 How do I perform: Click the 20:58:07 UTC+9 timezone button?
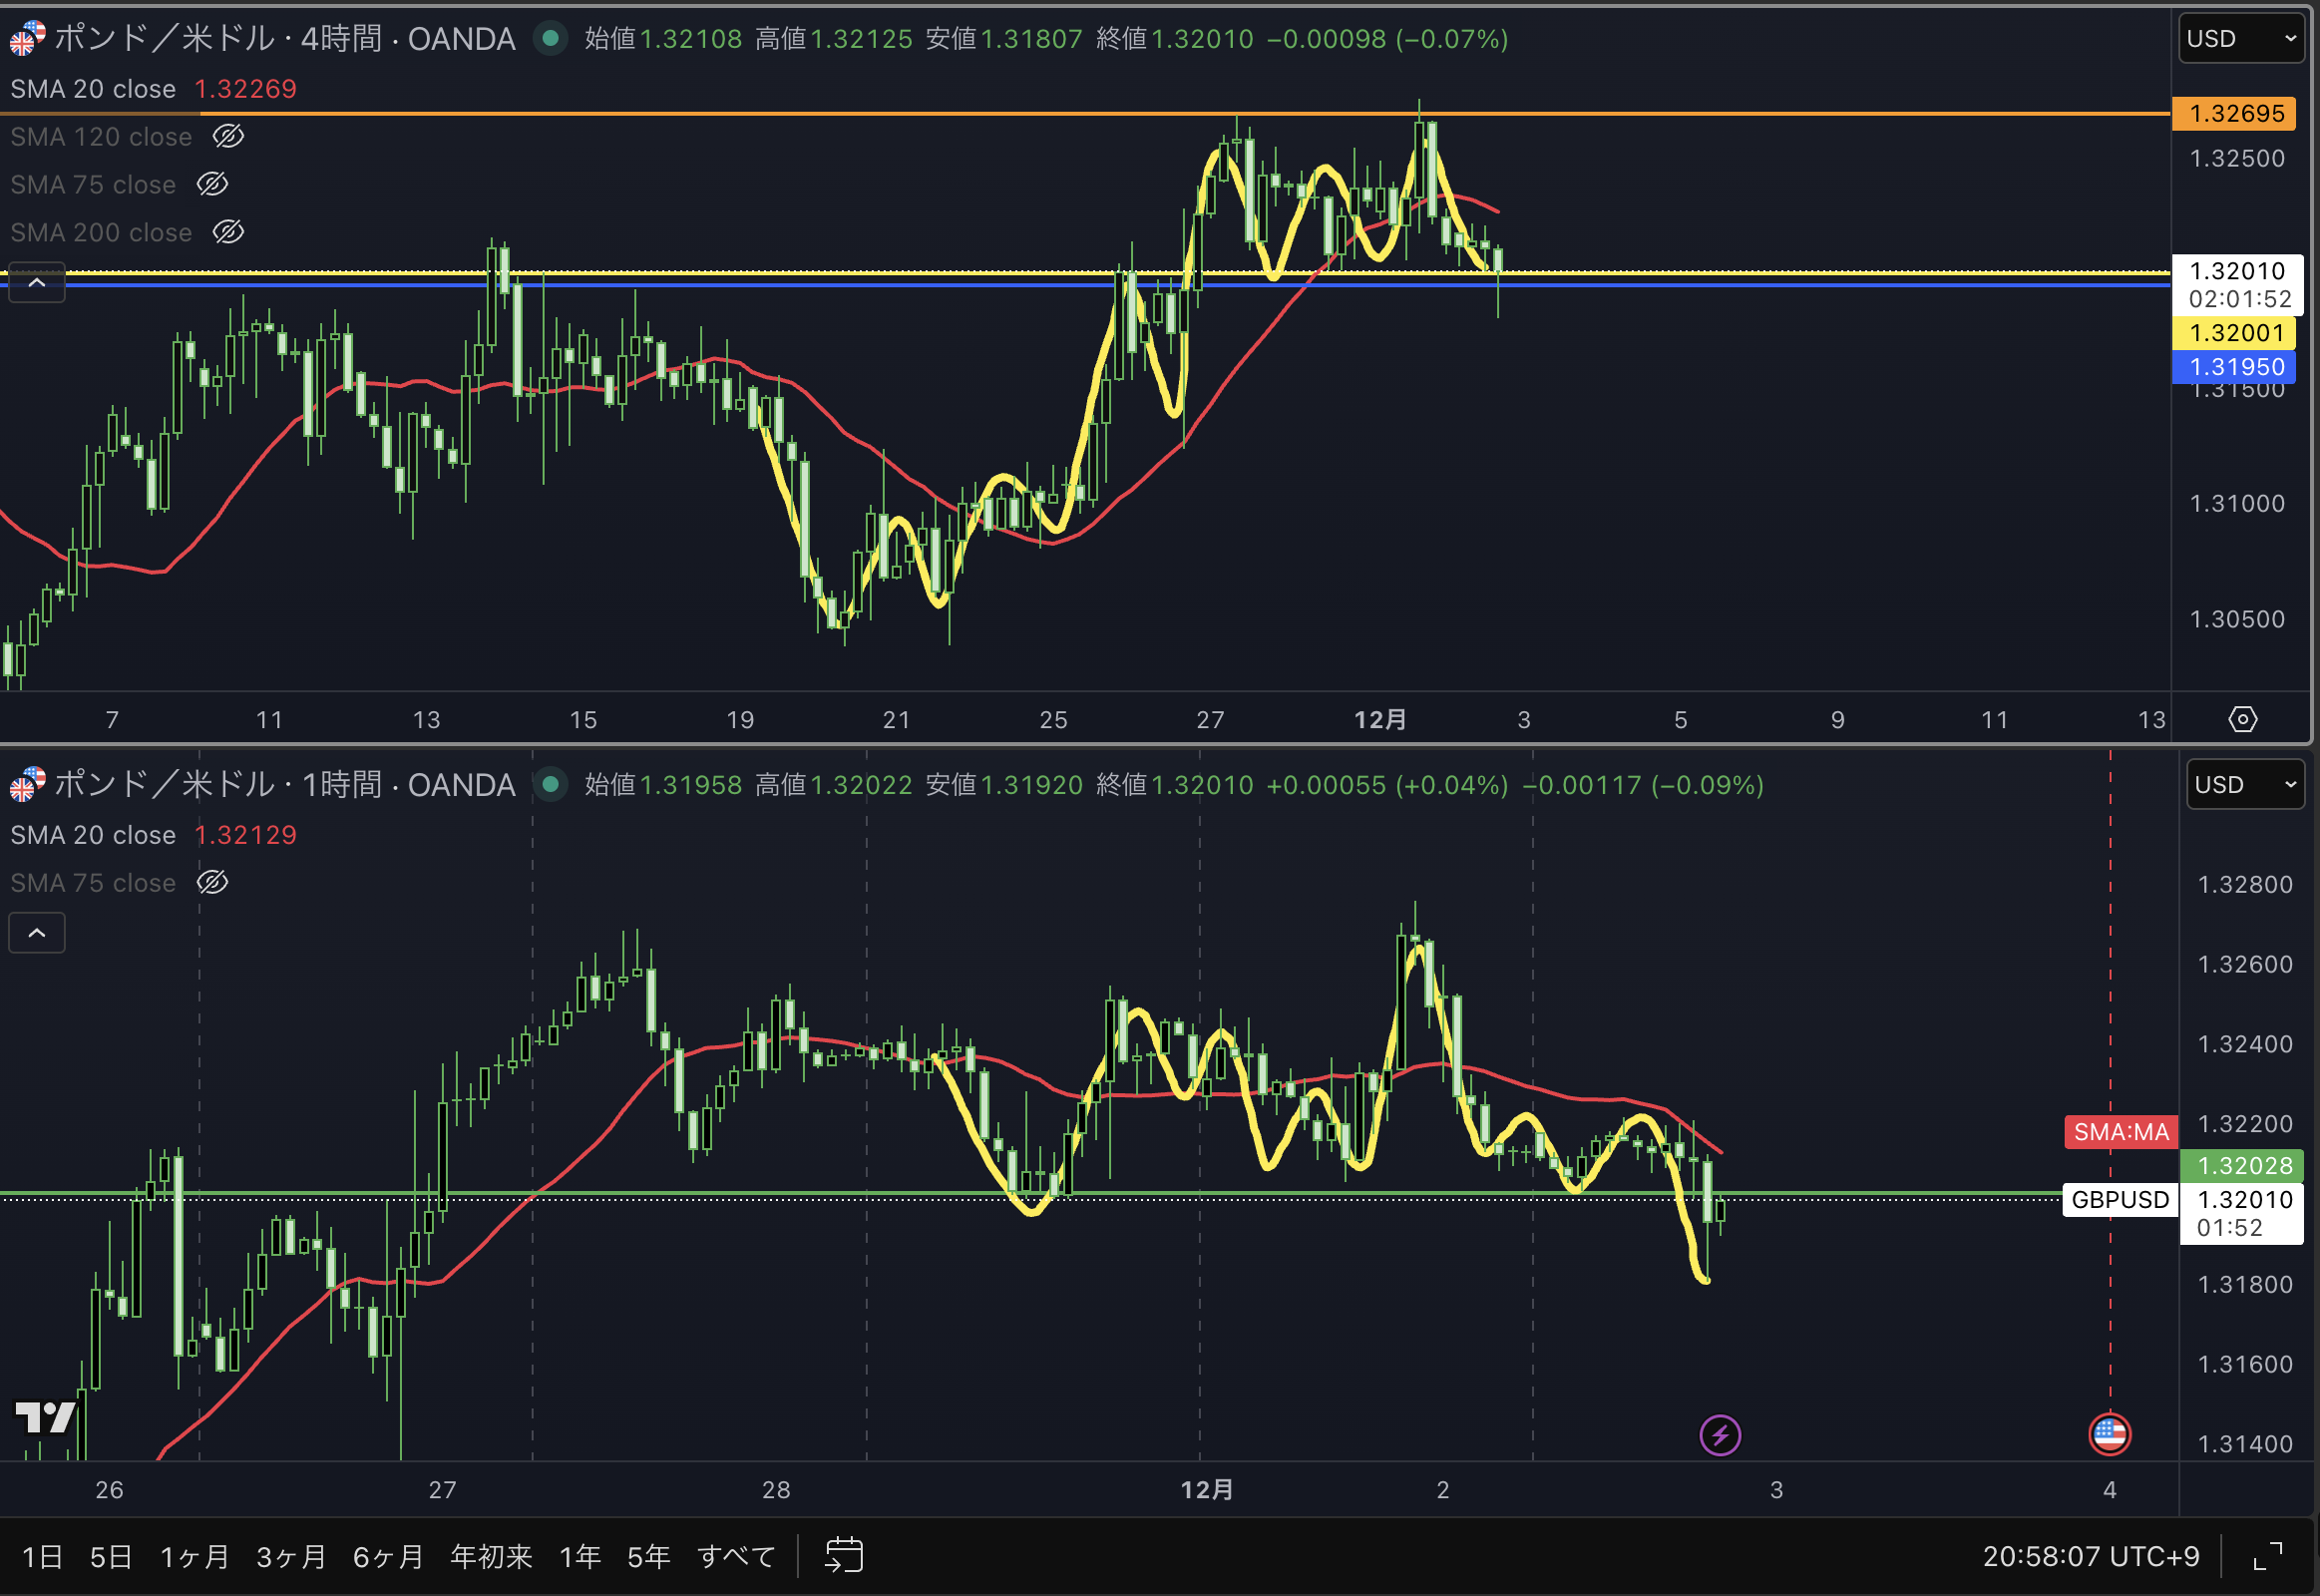(x=2091, y=1556)
